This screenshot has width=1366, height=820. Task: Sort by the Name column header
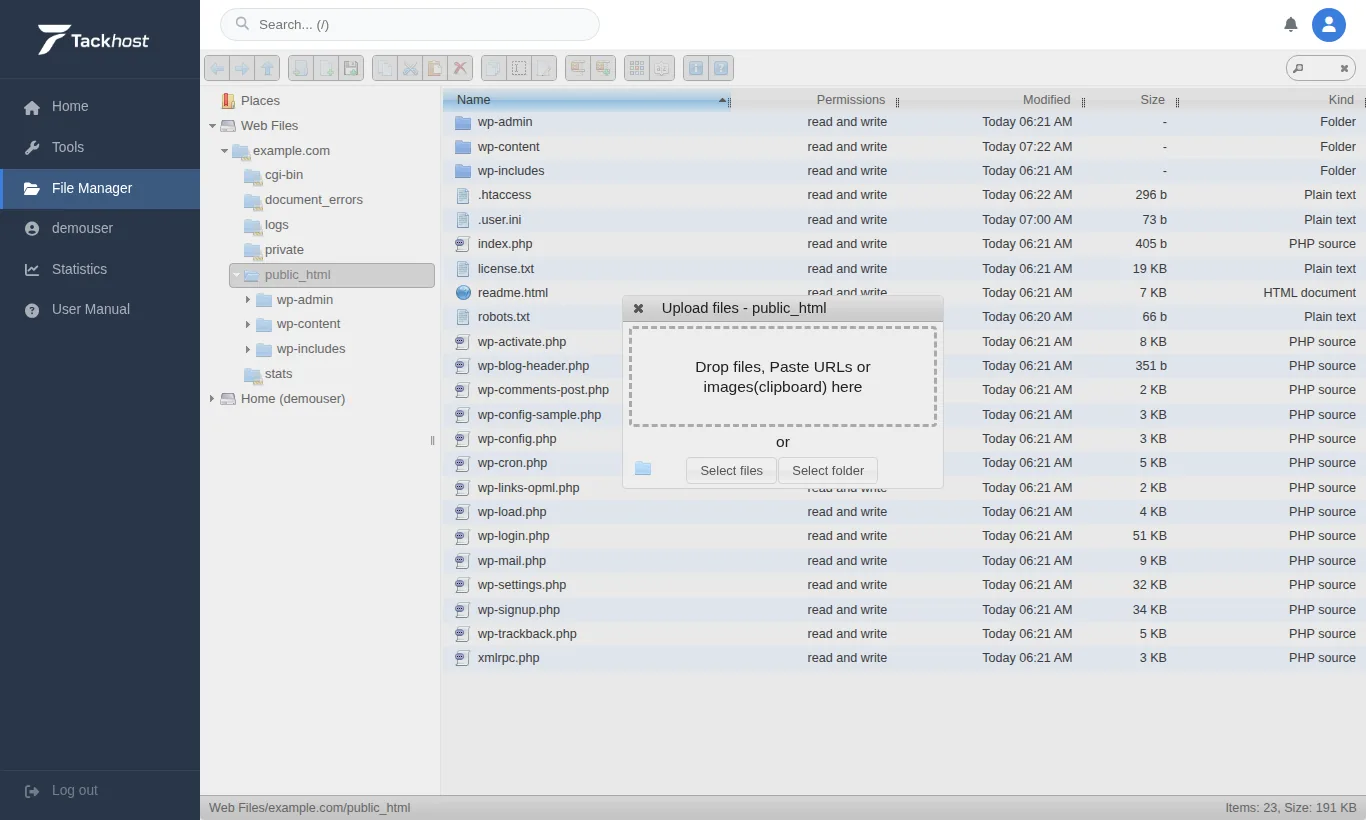click(x=586, y=99)
